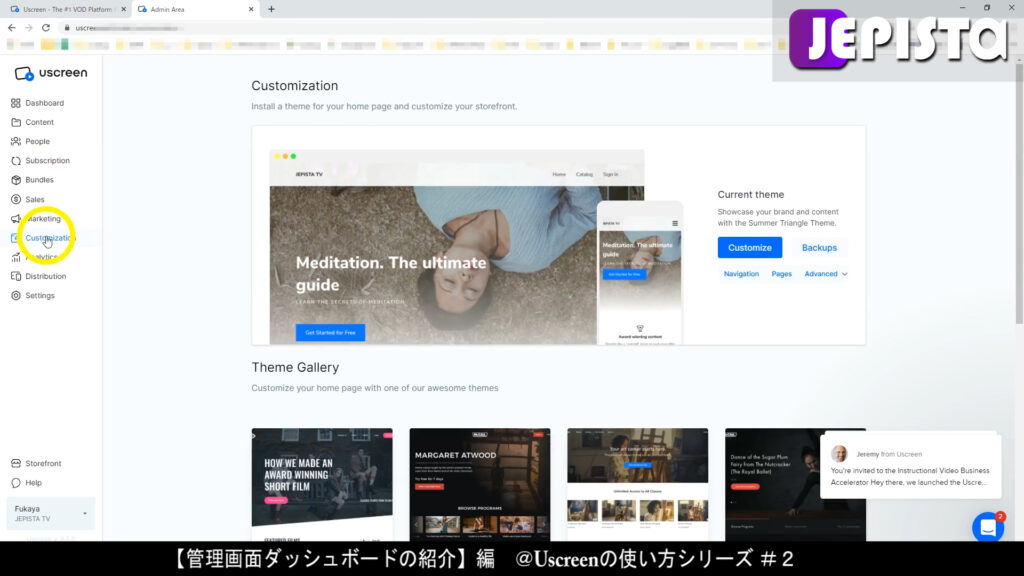Viewport: 1024px width, 576px height.
Task: Open the Content menu item
Action: point(39,122)
